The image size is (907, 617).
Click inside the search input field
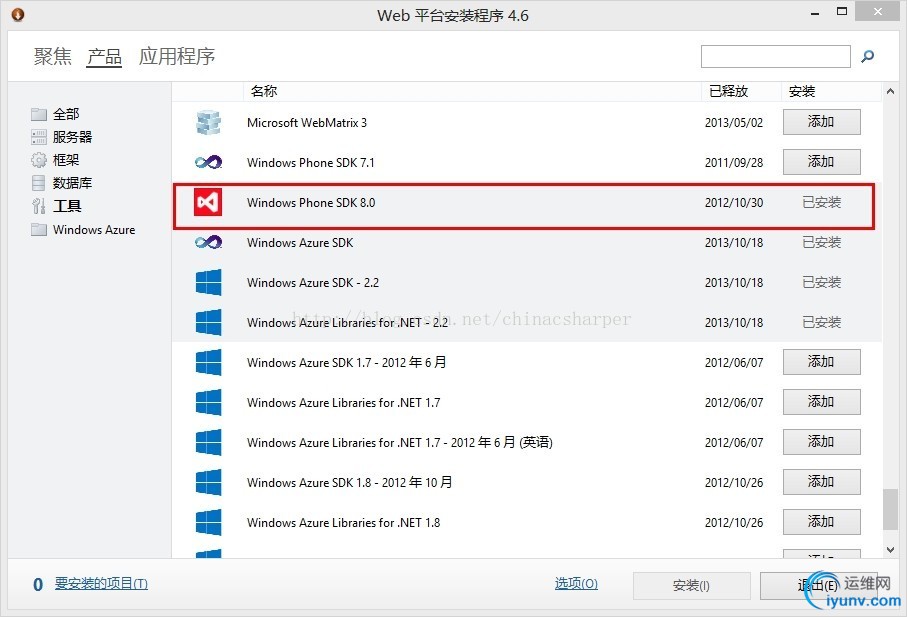coord(775,56)
